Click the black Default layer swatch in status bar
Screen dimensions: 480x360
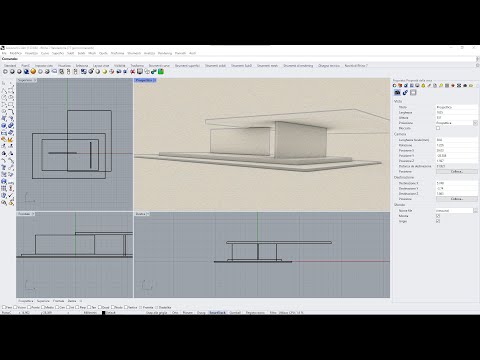coord(104,313)
